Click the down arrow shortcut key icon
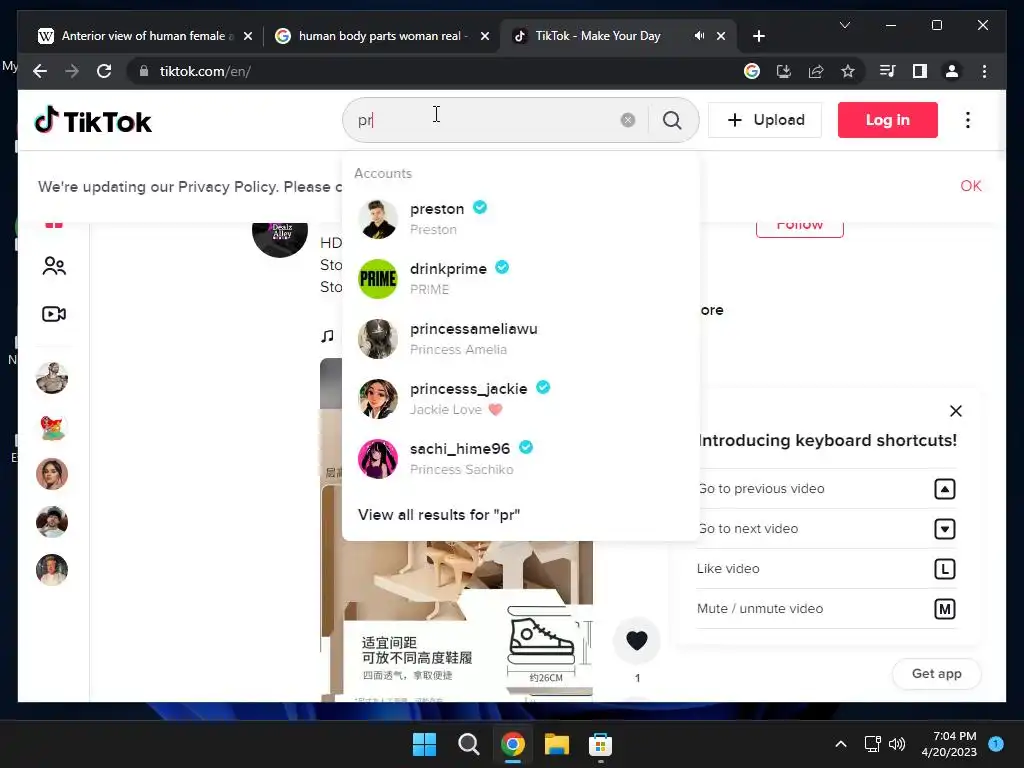Screen dimensions: 1024x768 tap(944, 529)
